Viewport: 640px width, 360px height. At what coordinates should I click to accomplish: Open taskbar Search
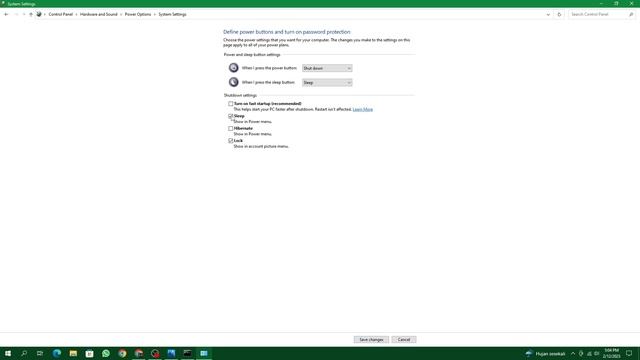pyautogui.click(x=24, y=353)
